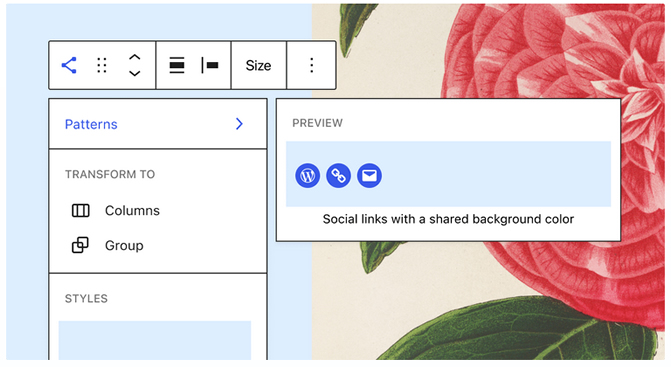Select the style preview thumbnail under Styles
Viewport: 671px width, 367px height.
tap(155, 340)
